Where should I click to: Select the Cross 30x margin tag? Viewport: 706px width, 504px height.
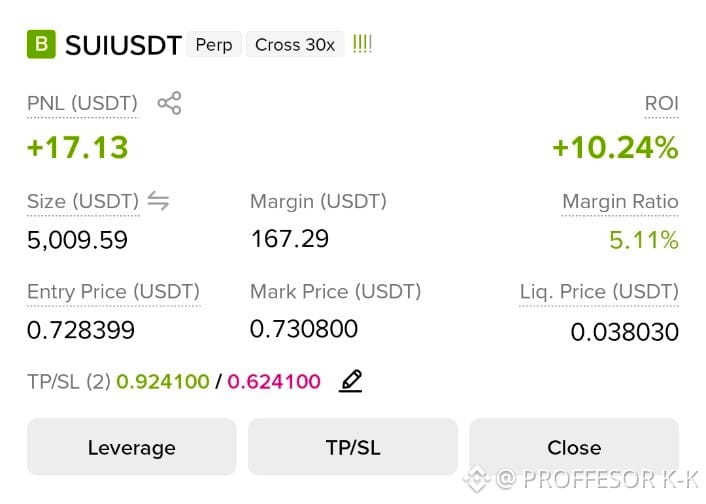coord(295,45)
